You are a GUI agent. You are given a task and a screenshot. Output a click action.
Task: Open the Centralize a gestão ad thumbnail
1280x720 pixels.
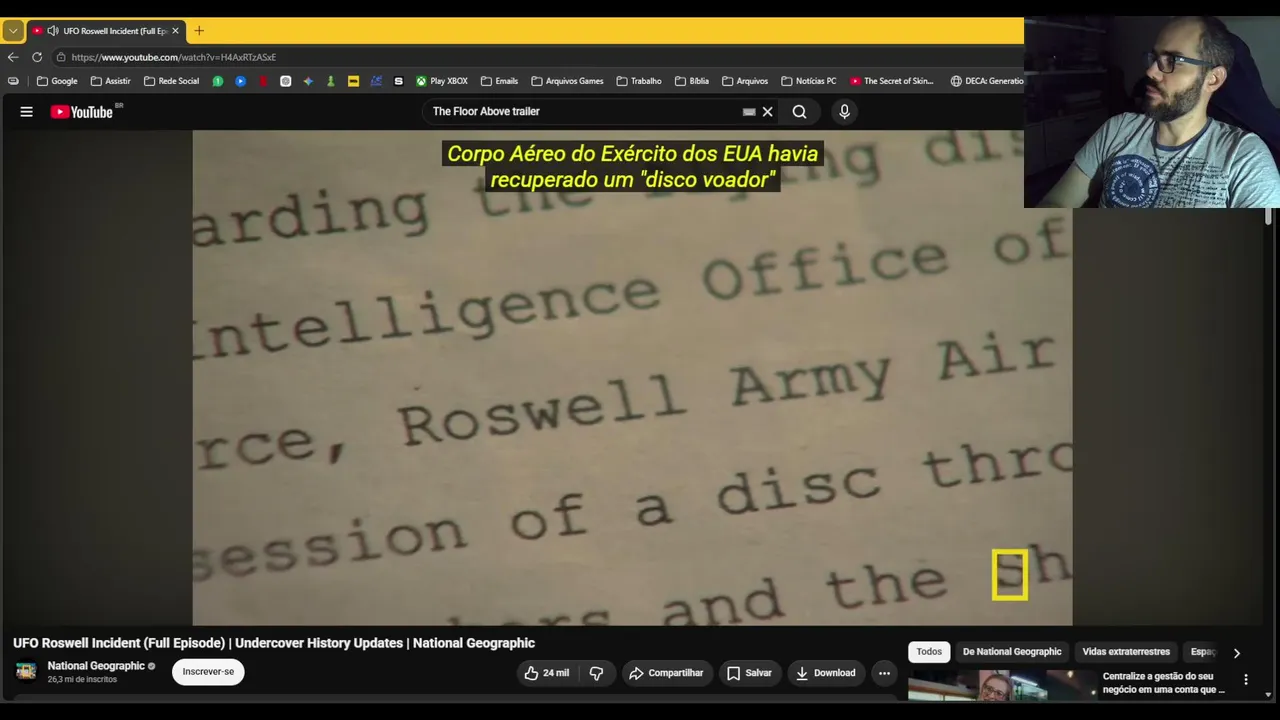(x=1001, y=685)
